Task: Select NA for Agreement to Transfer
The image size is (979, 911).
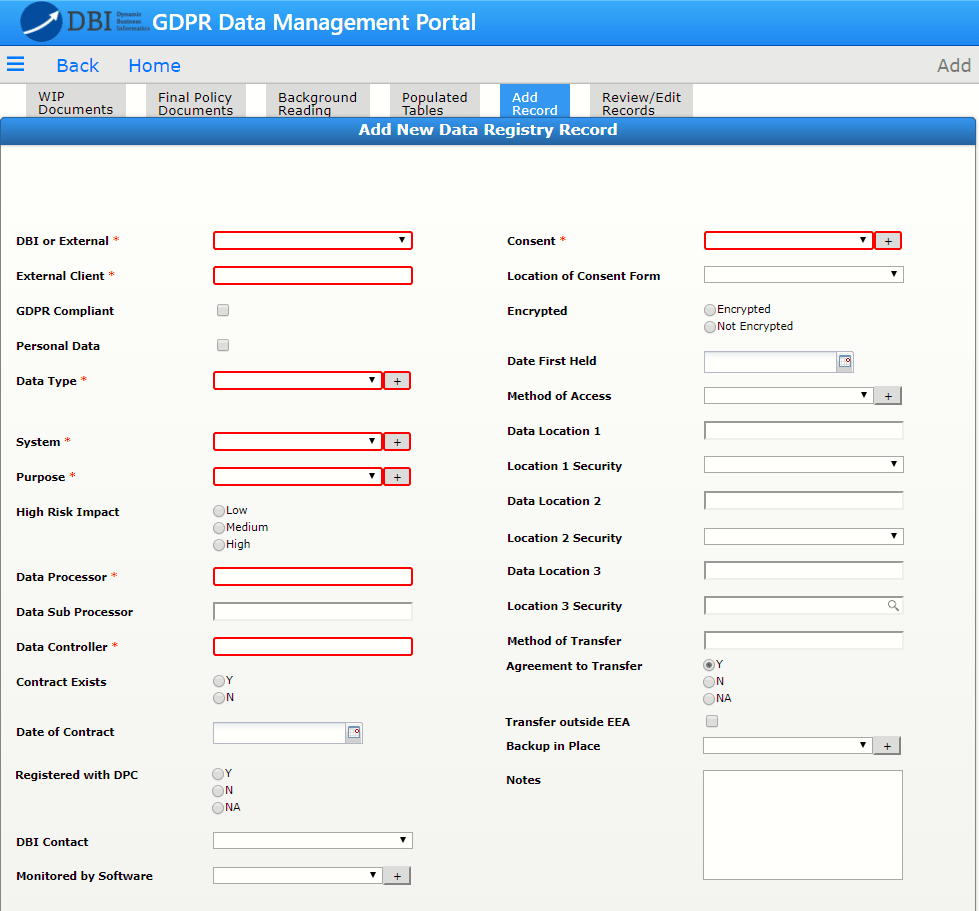Action: pos(709,699)
